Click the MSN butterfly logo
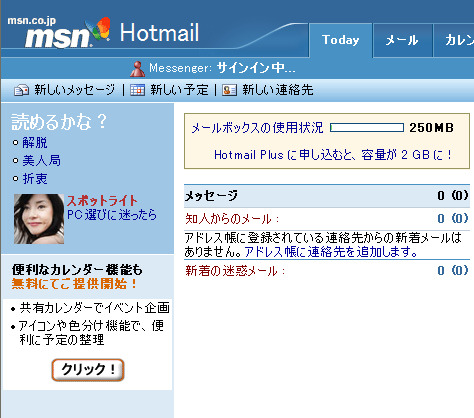Image resolution: width=474 pixels, height=418 pixels. click(x=98, y=29)
